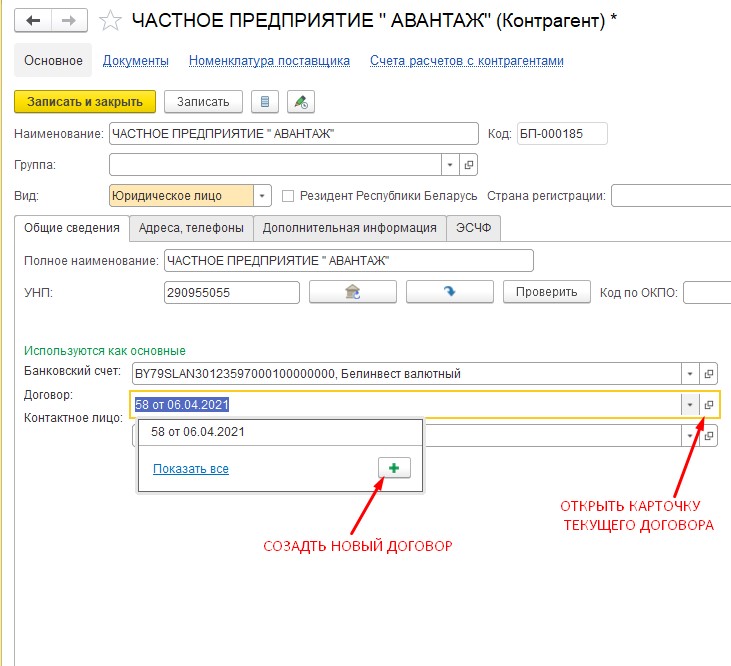Click the Записать button
Screen dimensions: 731x666
tap(203, 102)
